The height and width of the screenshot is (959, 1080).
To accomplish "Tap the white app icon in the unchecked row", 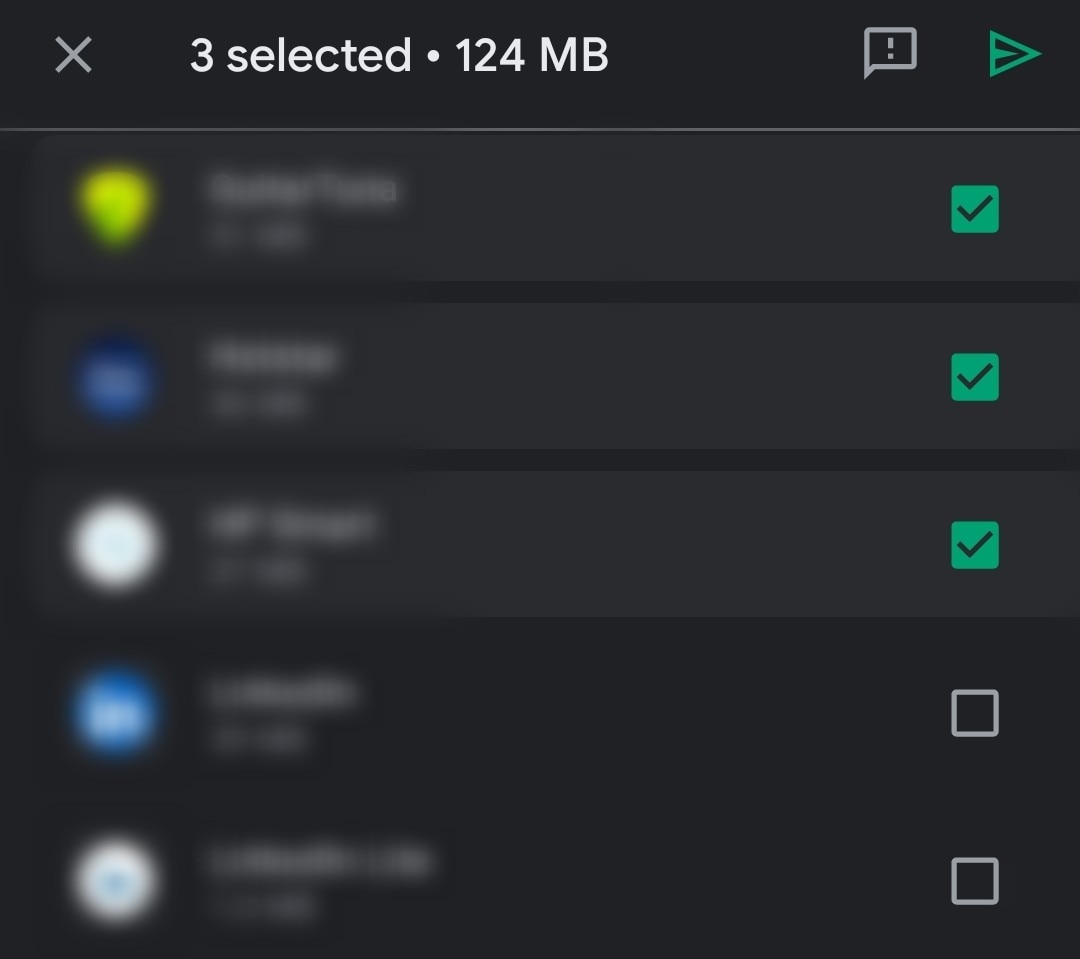I will pos(116,881).
